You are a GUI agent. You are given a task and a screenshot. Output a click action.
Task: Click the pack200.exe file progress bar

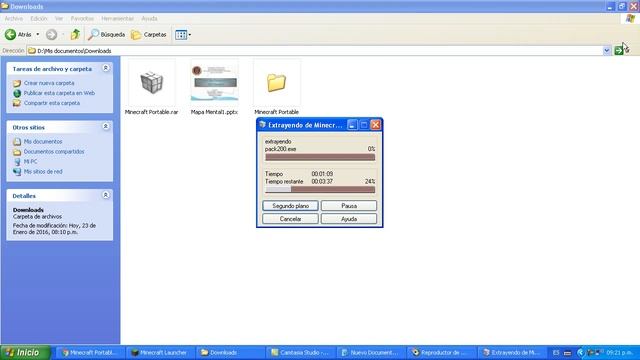pos(320,157)
